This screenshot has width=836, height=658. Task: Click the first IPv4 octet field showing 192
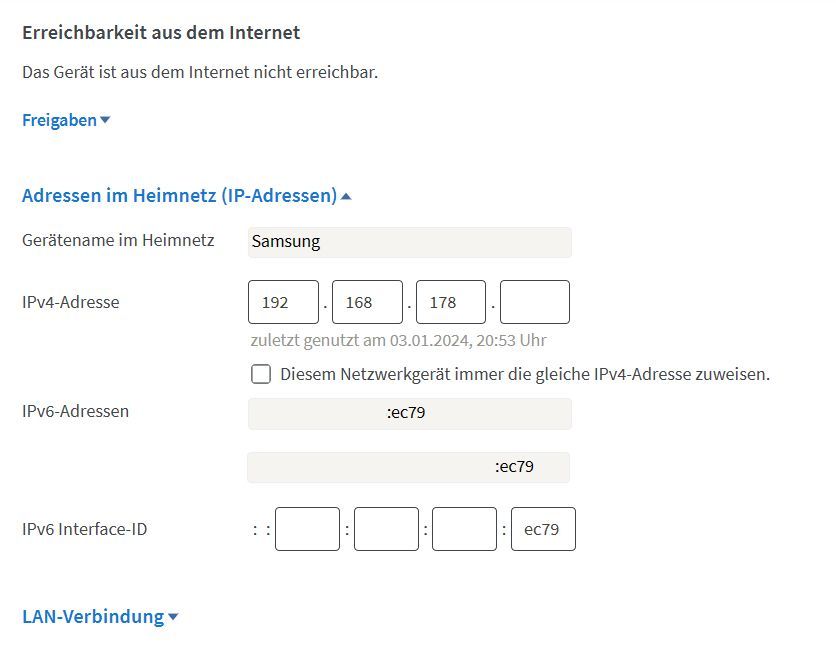click(x=283, y=301)
